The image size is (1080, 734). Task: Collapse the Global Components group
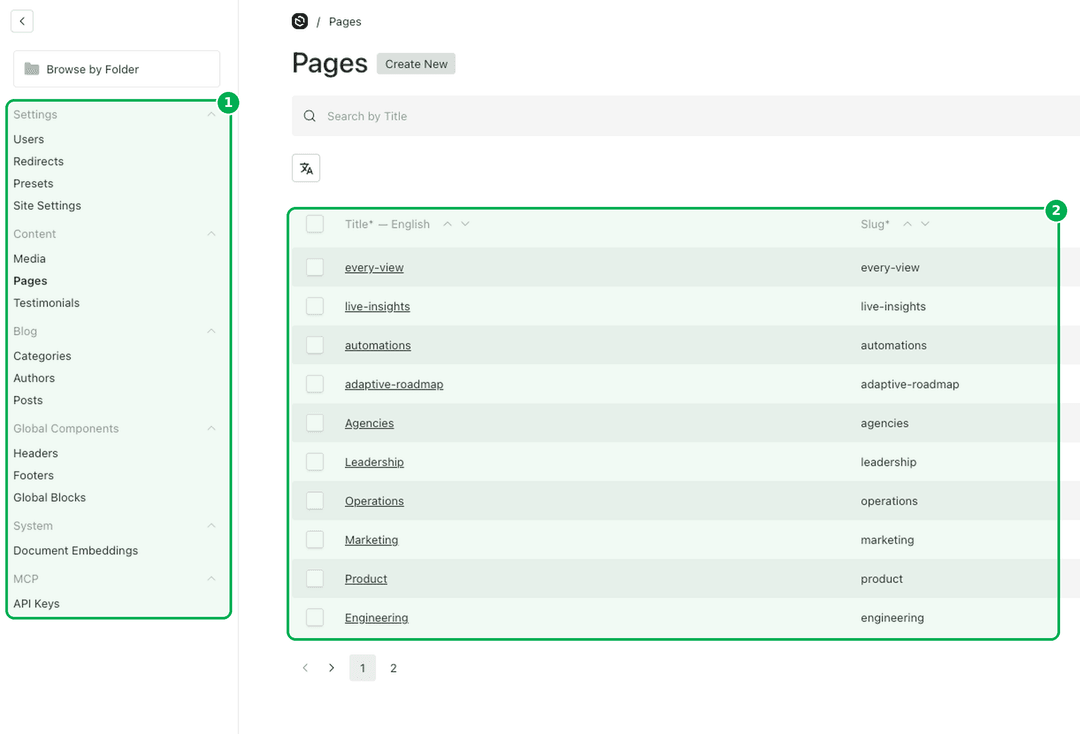point(211,428)
